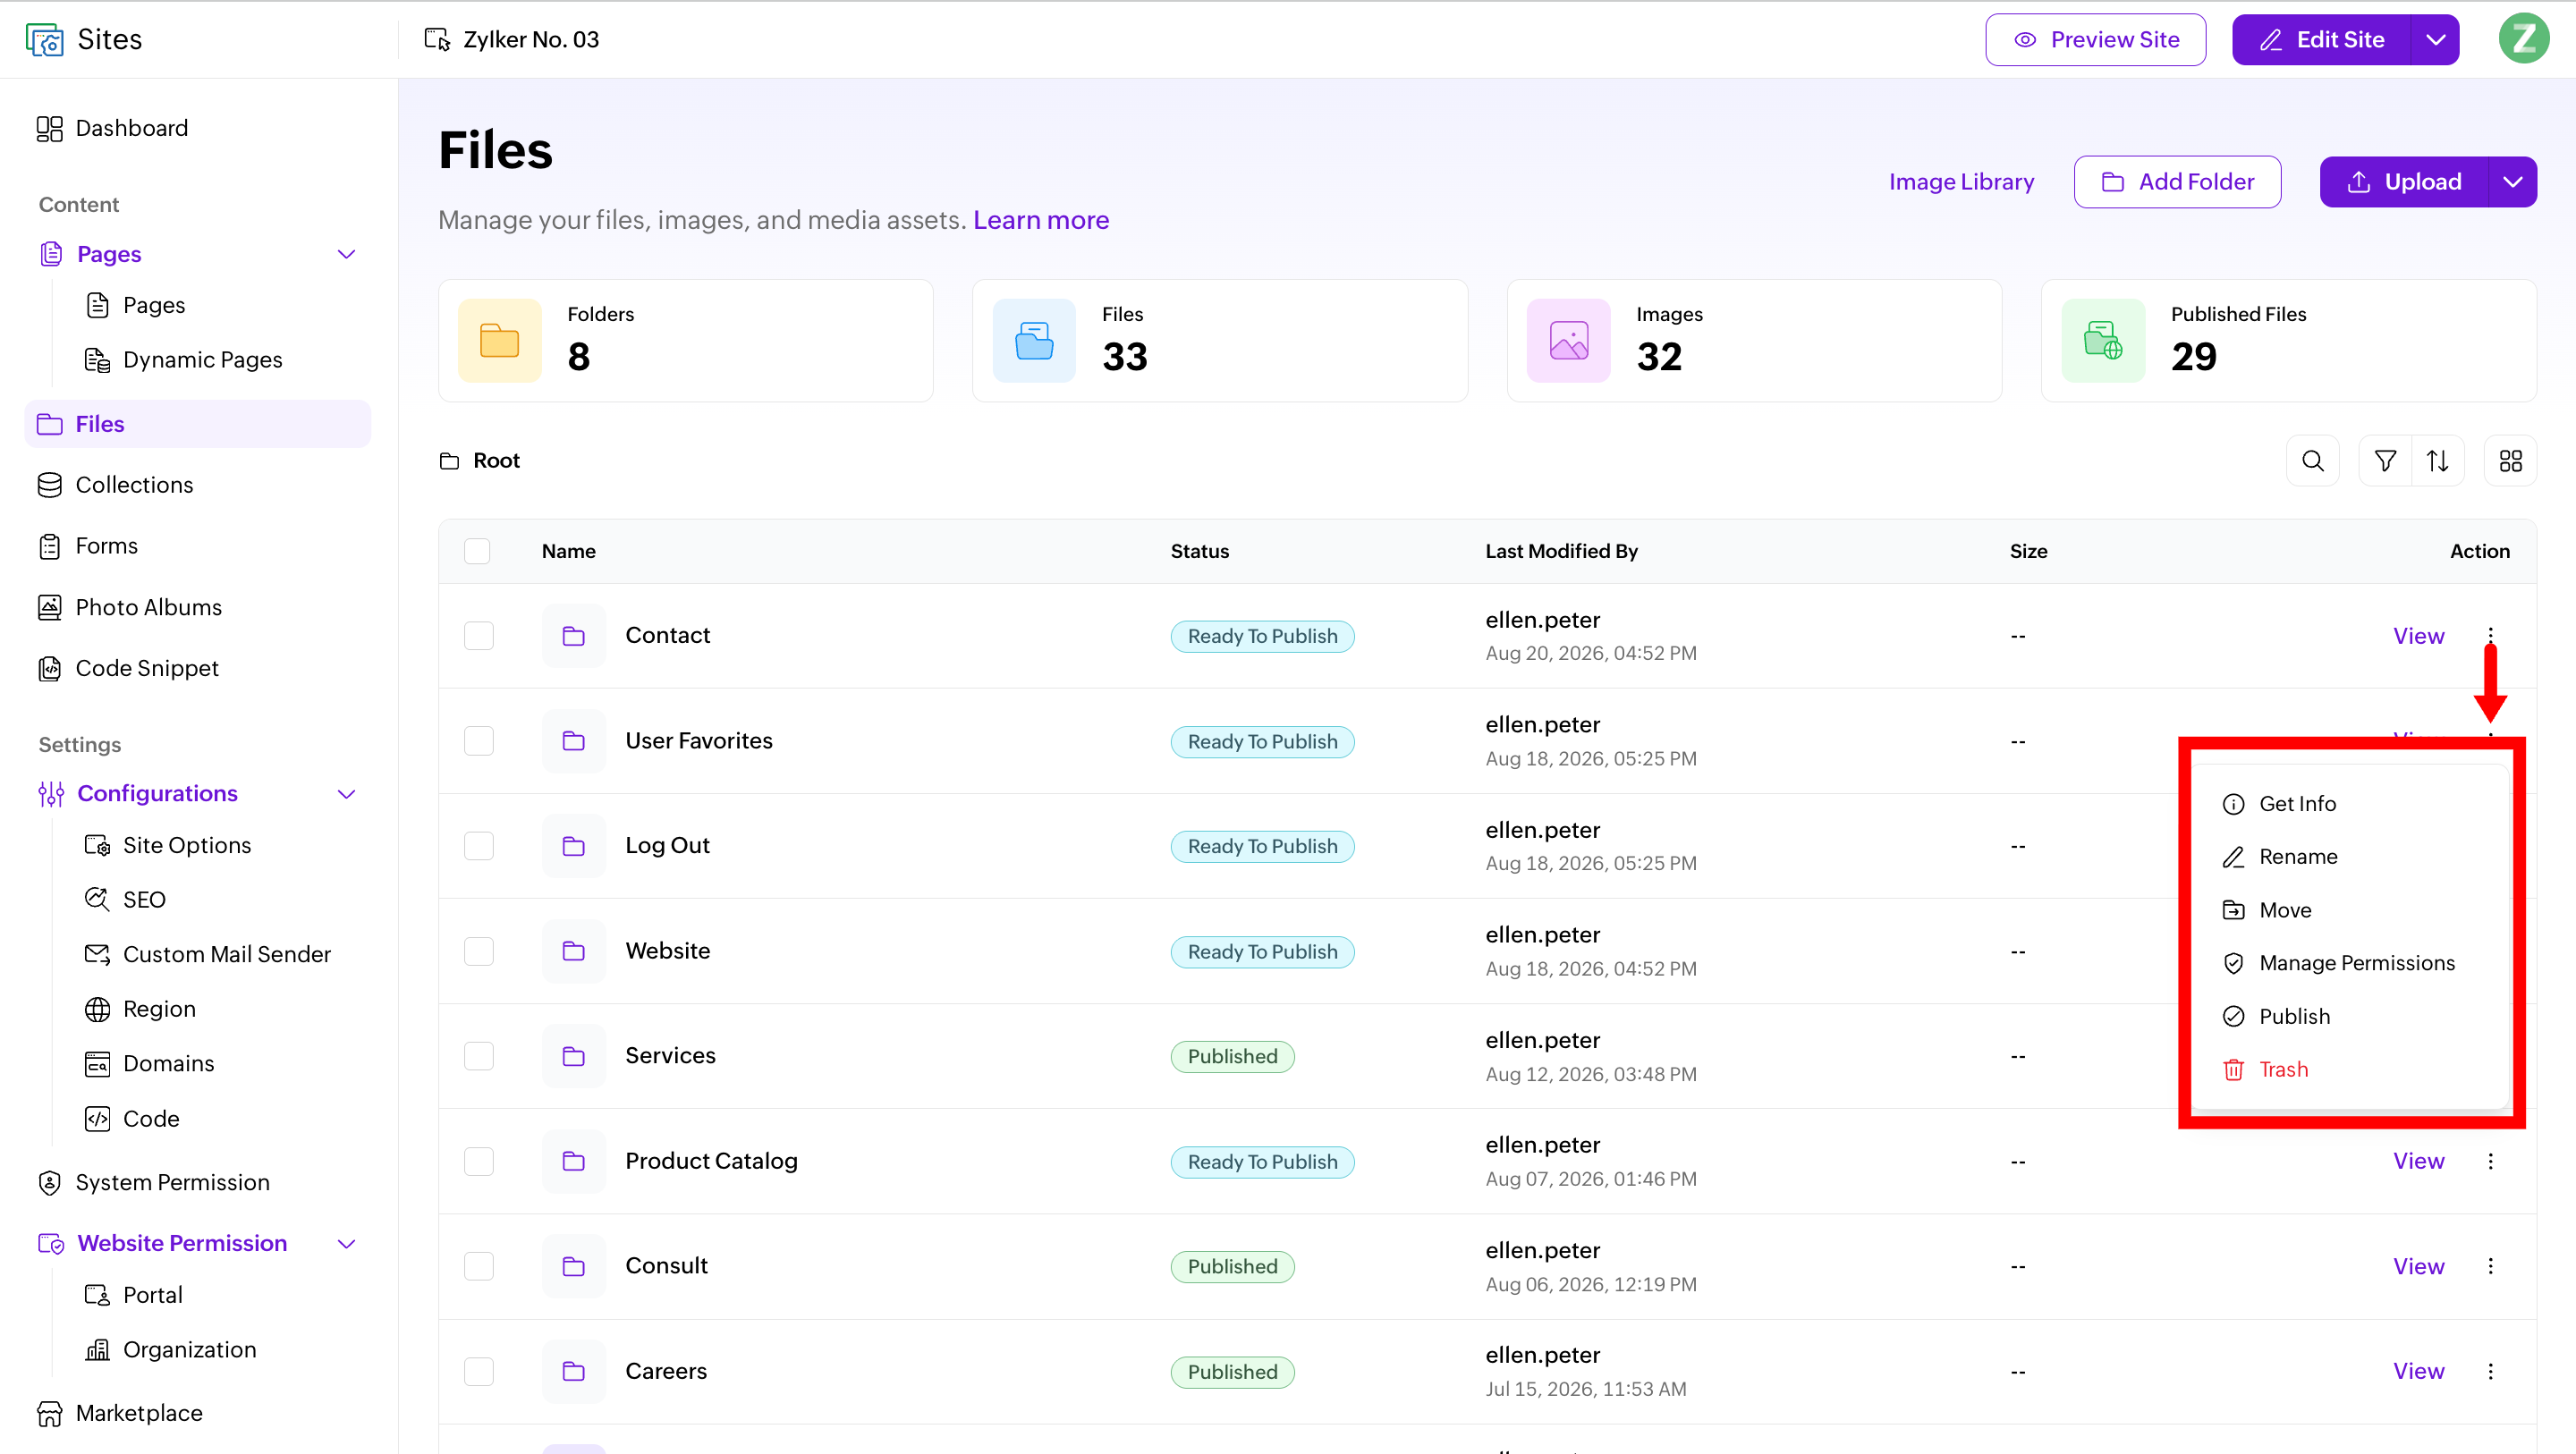Select Rename from the context menu

coord(2348,857)
